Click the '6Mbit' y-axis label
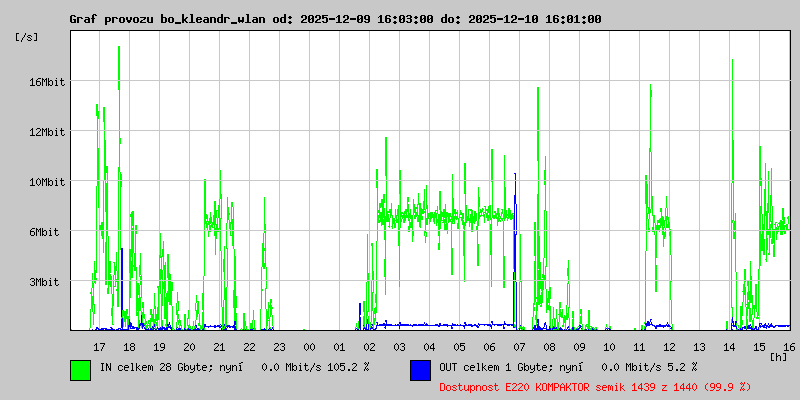Image resolution: width=800 pixels, height=400 pixels. pos(46,232)
